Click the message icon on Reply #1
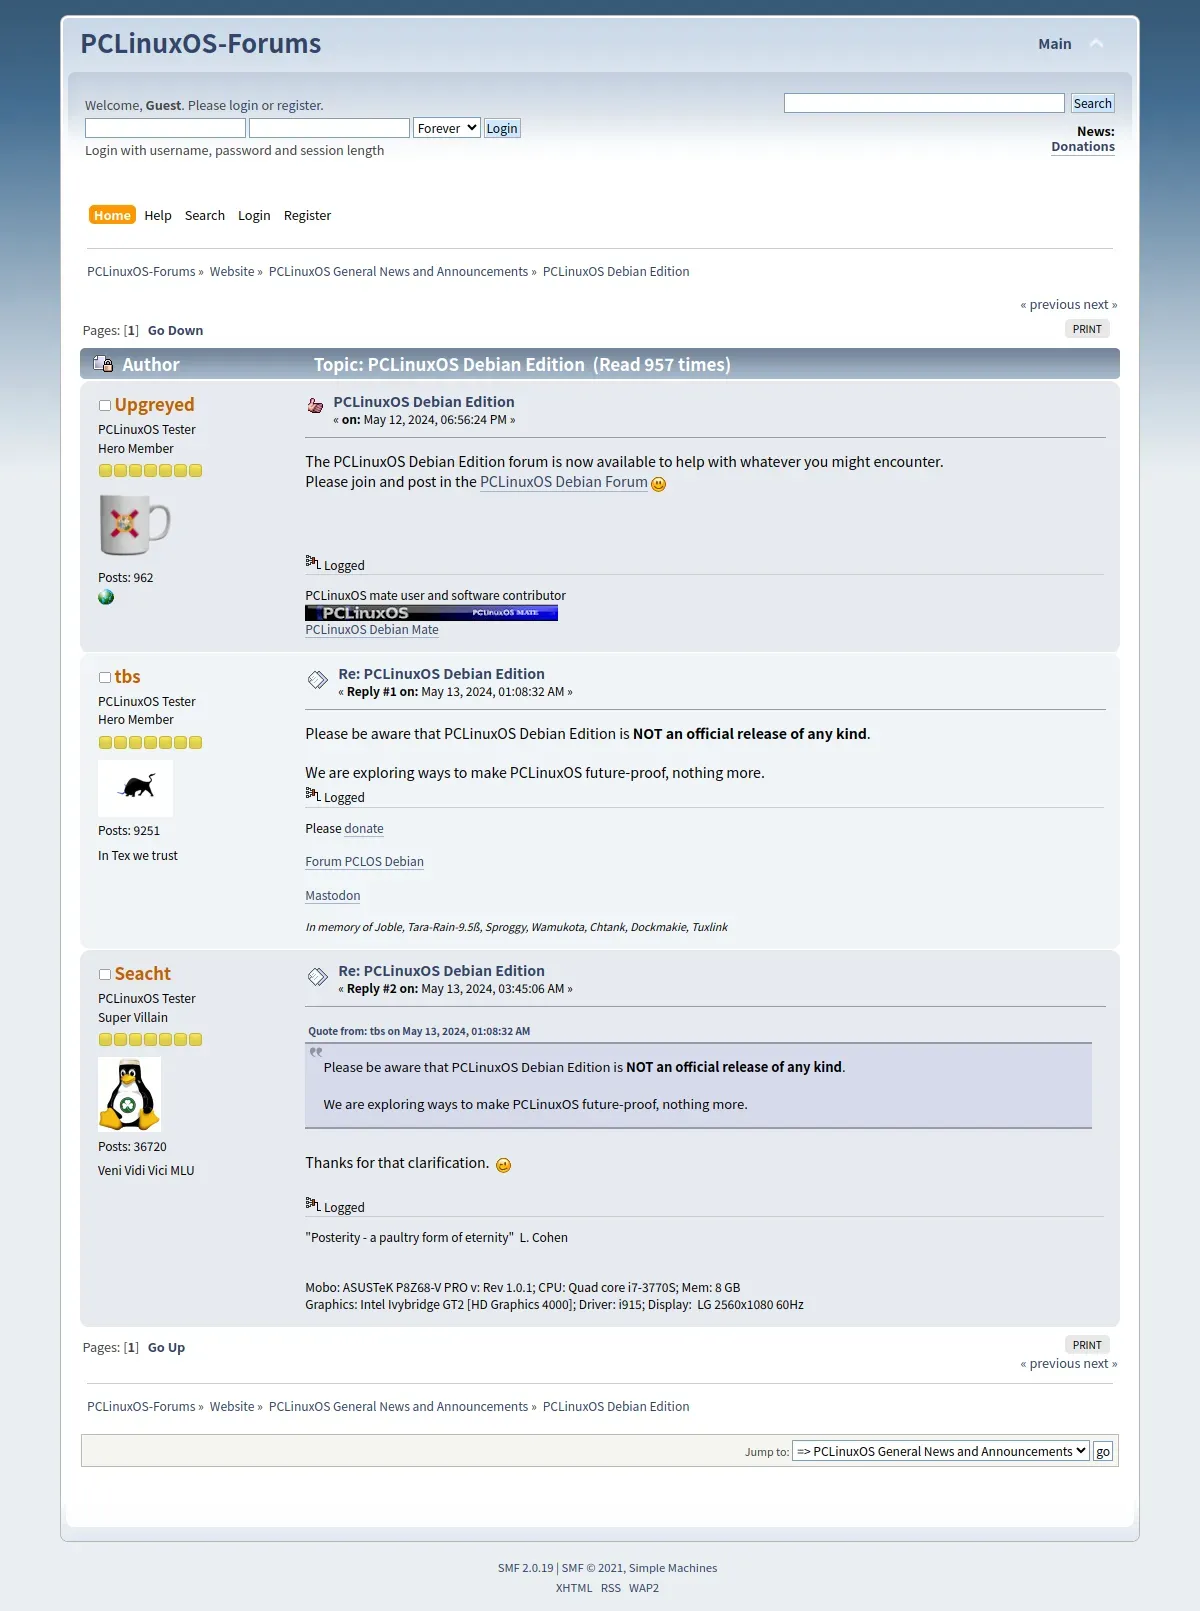 (x=317, y=680)
